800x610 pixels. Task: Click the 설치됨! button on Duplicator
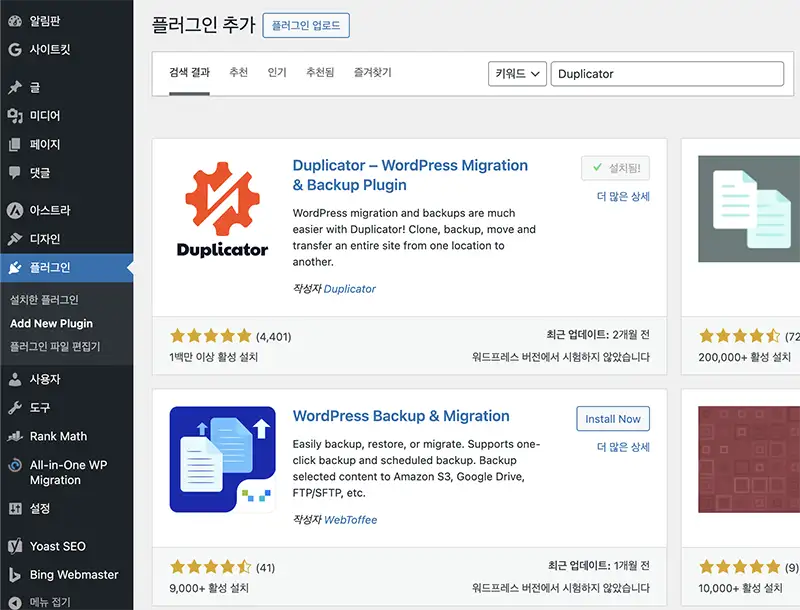click(x=615, y=168)
